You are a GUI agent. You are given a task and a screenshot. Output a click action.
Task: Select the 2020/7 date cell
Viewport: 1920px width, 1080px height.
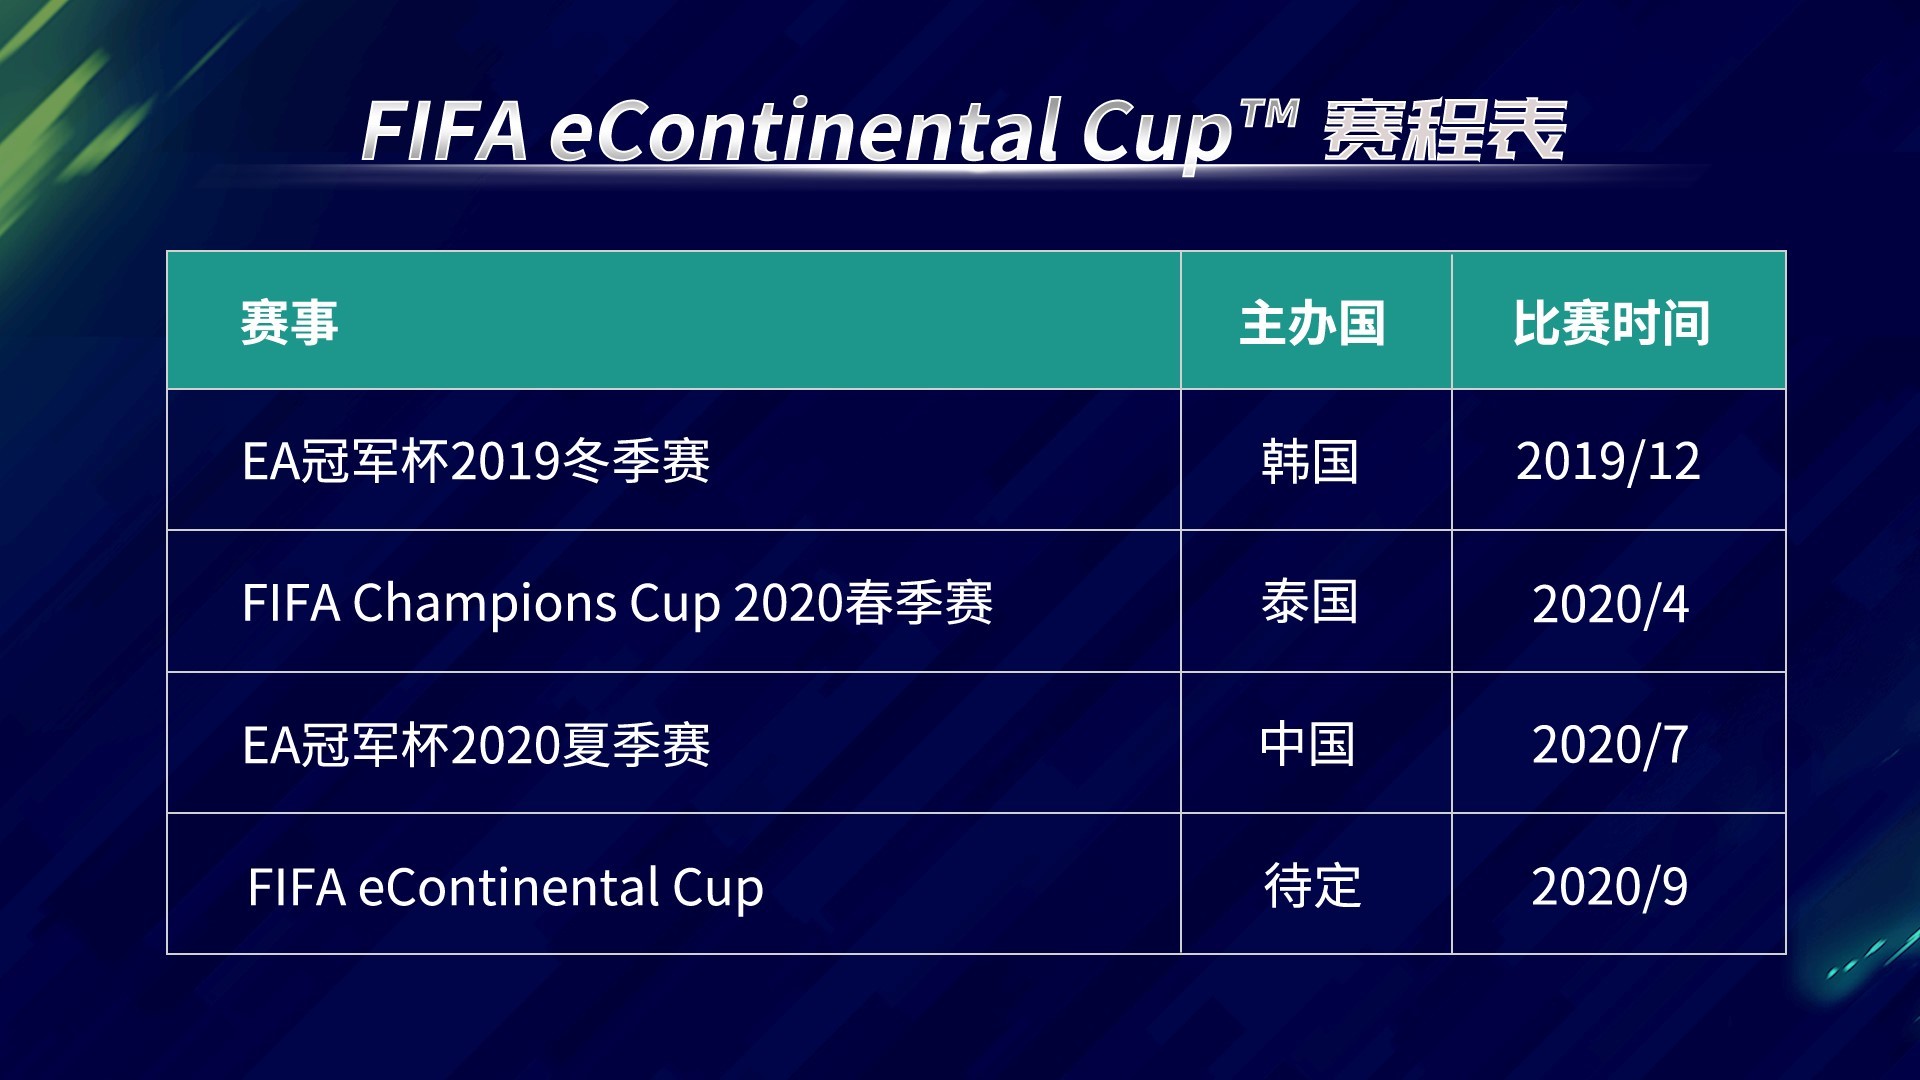(1610, 746)
